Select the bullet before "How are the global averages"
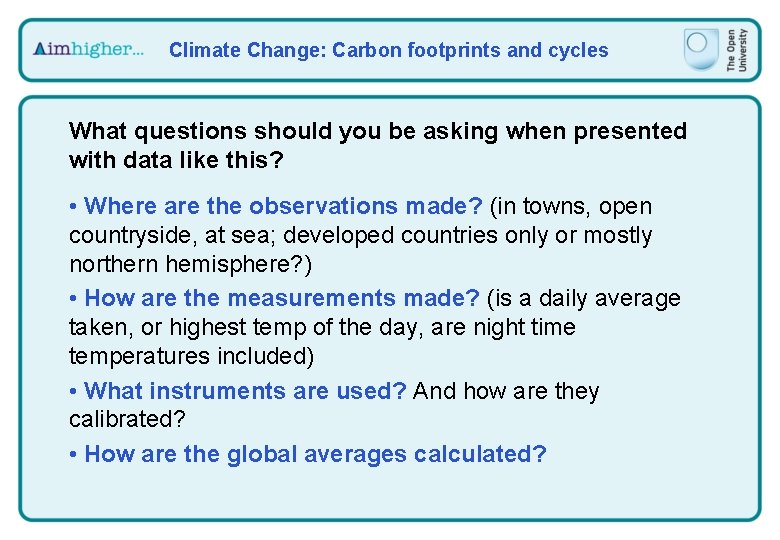The height and width of the screenshot is (540, 780). (x=74, y=455)
